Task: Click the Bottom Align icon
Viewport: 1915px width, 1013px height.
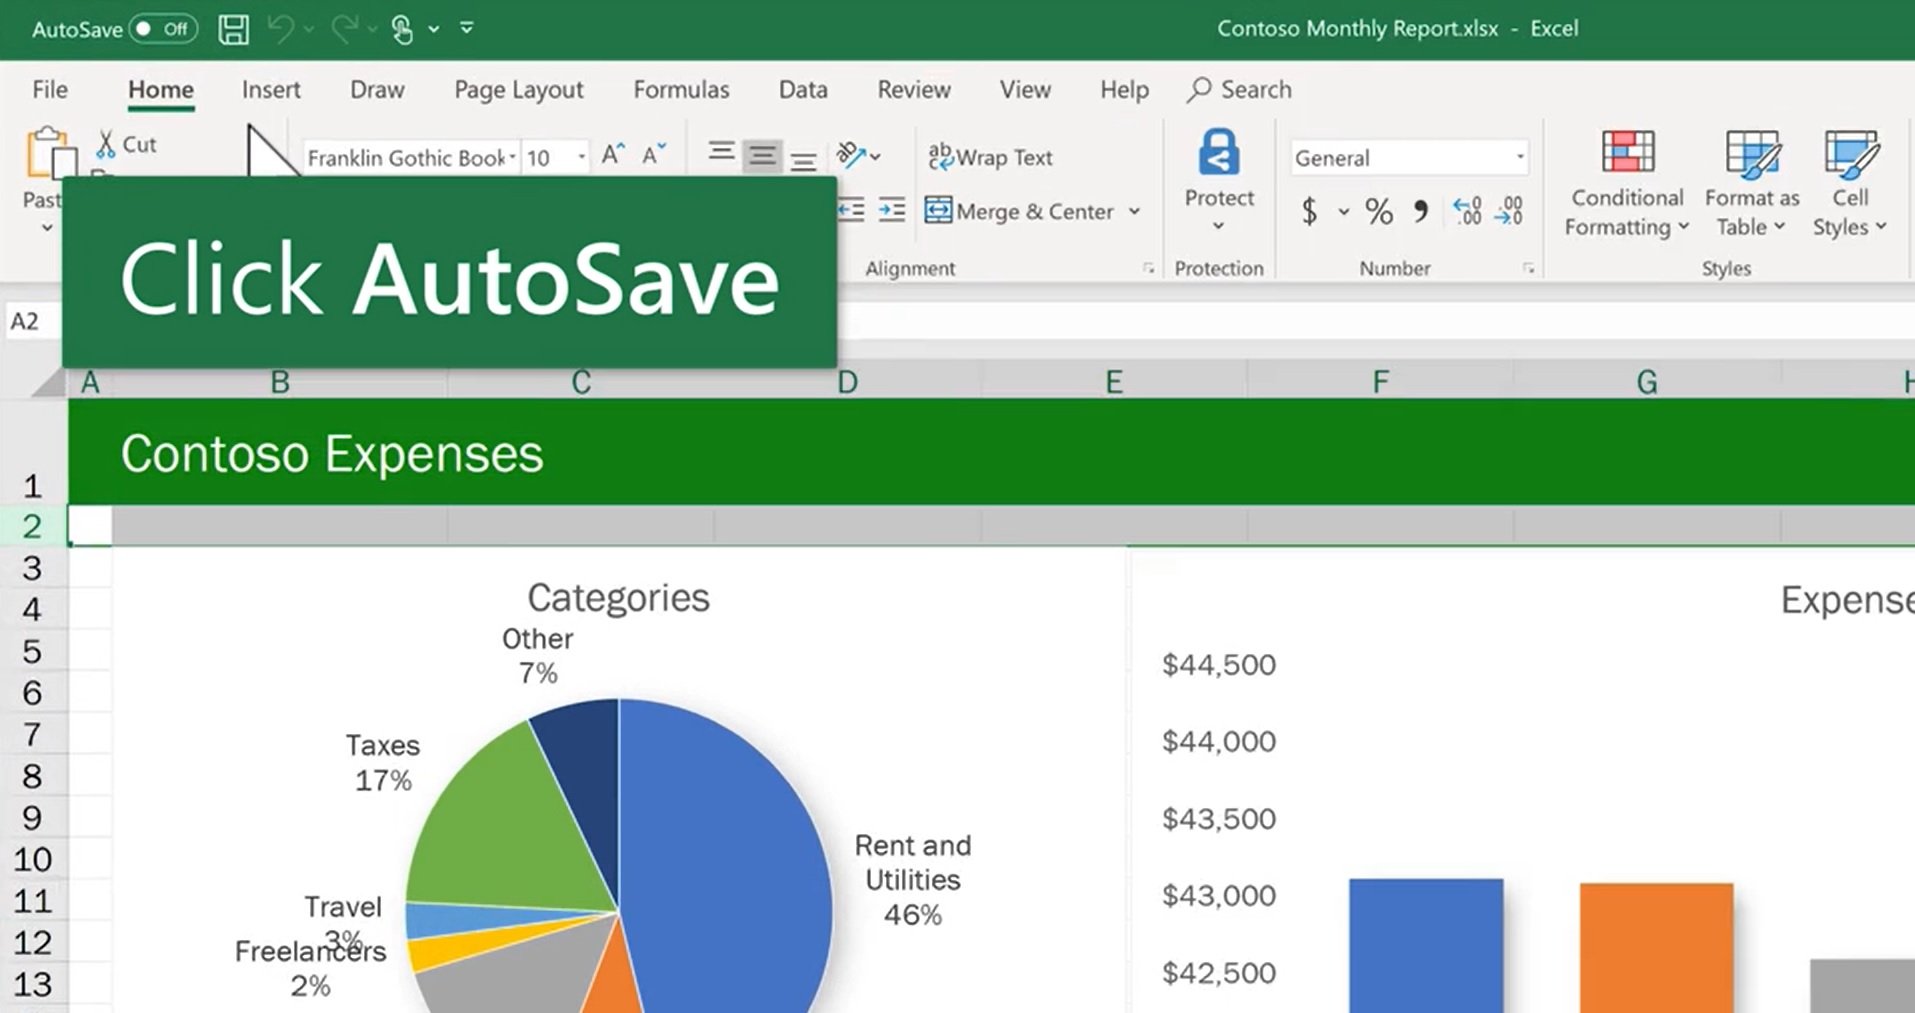Action: (x=803, y=159)
